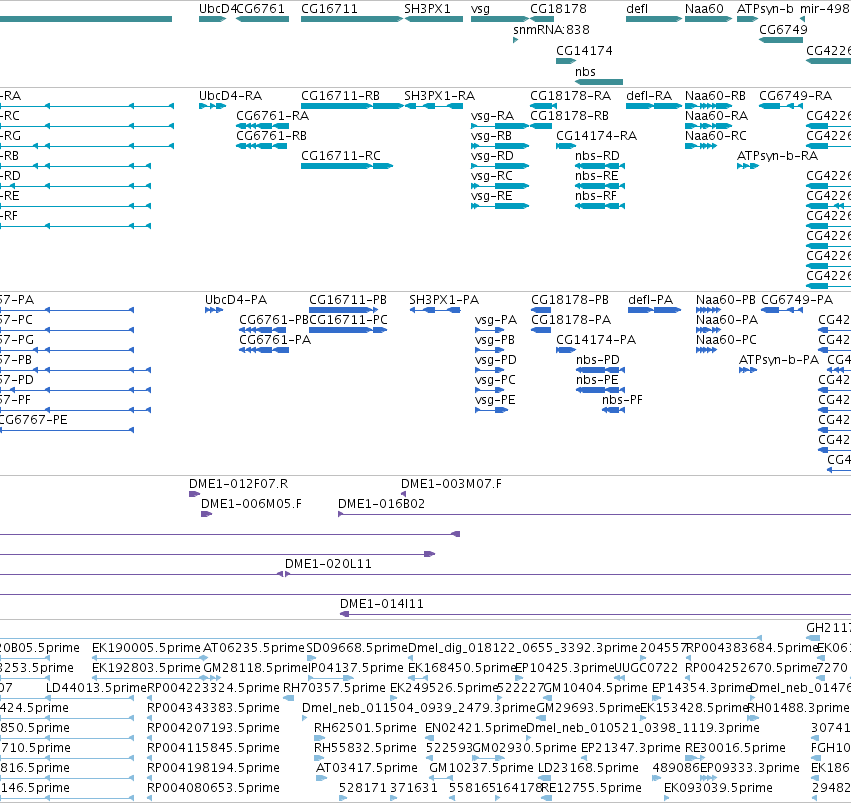
Task: Open protein SH3PX1-PA label
Action: [444, 299]
